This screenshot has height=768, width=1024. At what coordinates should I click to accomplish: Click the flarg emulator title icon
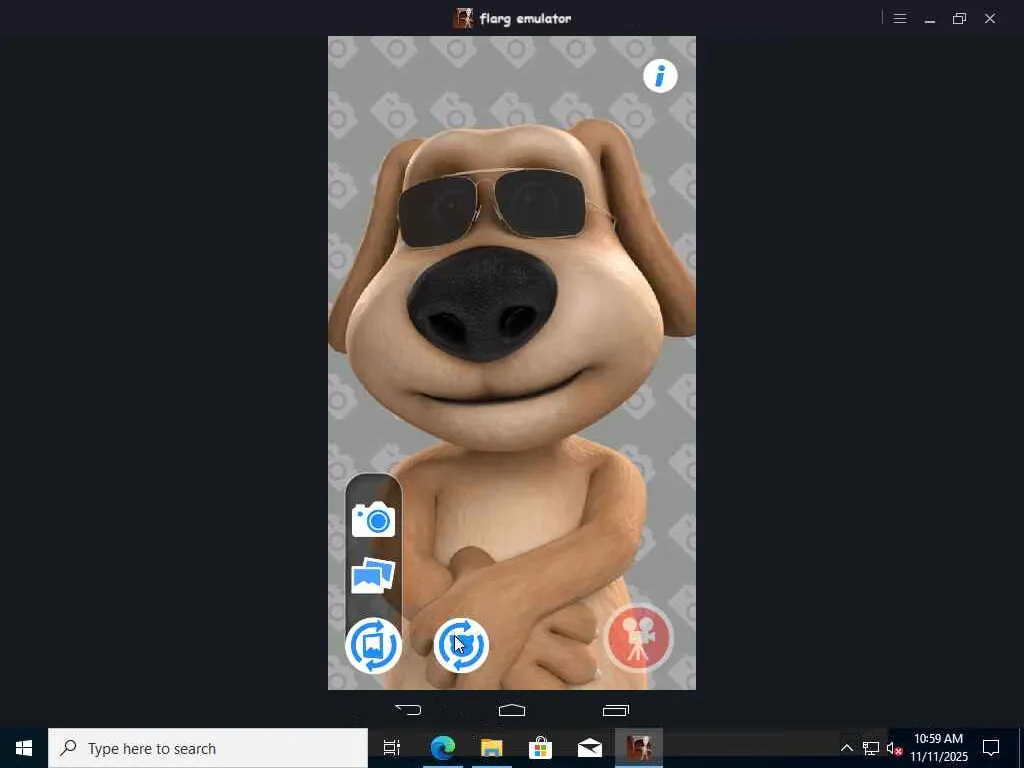pyautogui.click(x=463, y=18)
